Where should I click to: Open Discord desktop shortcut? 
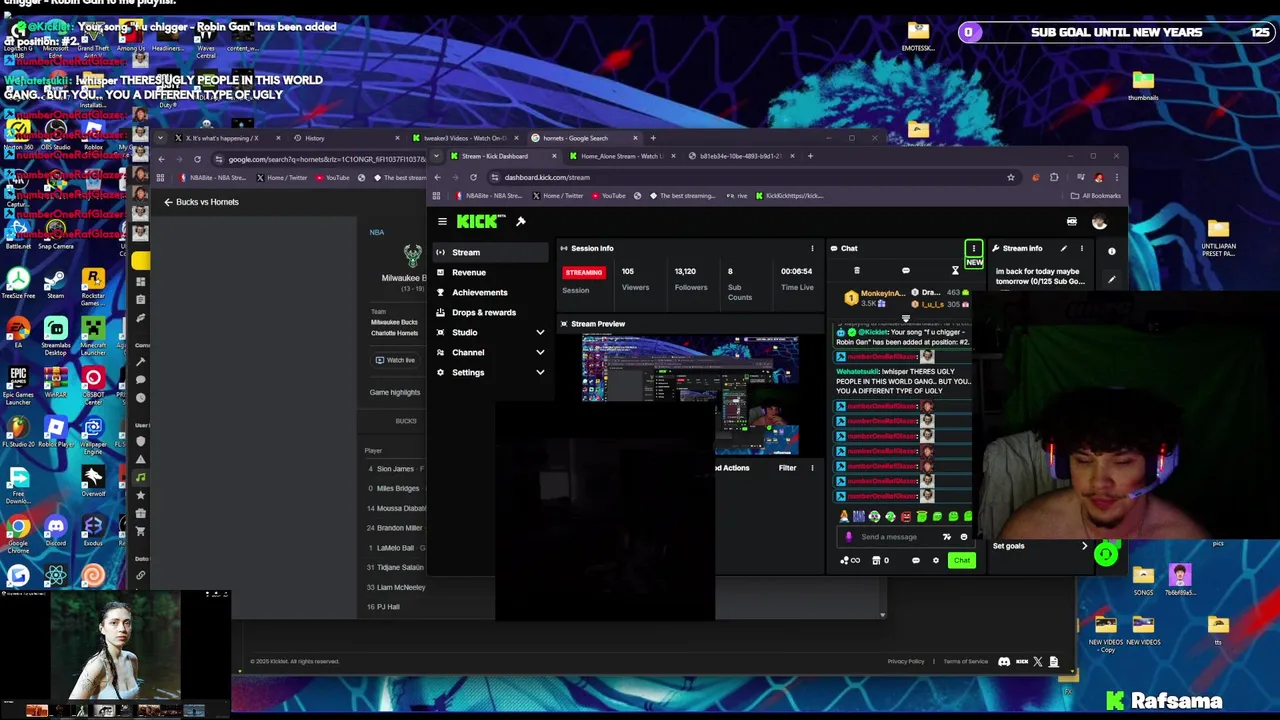(55, 530)
